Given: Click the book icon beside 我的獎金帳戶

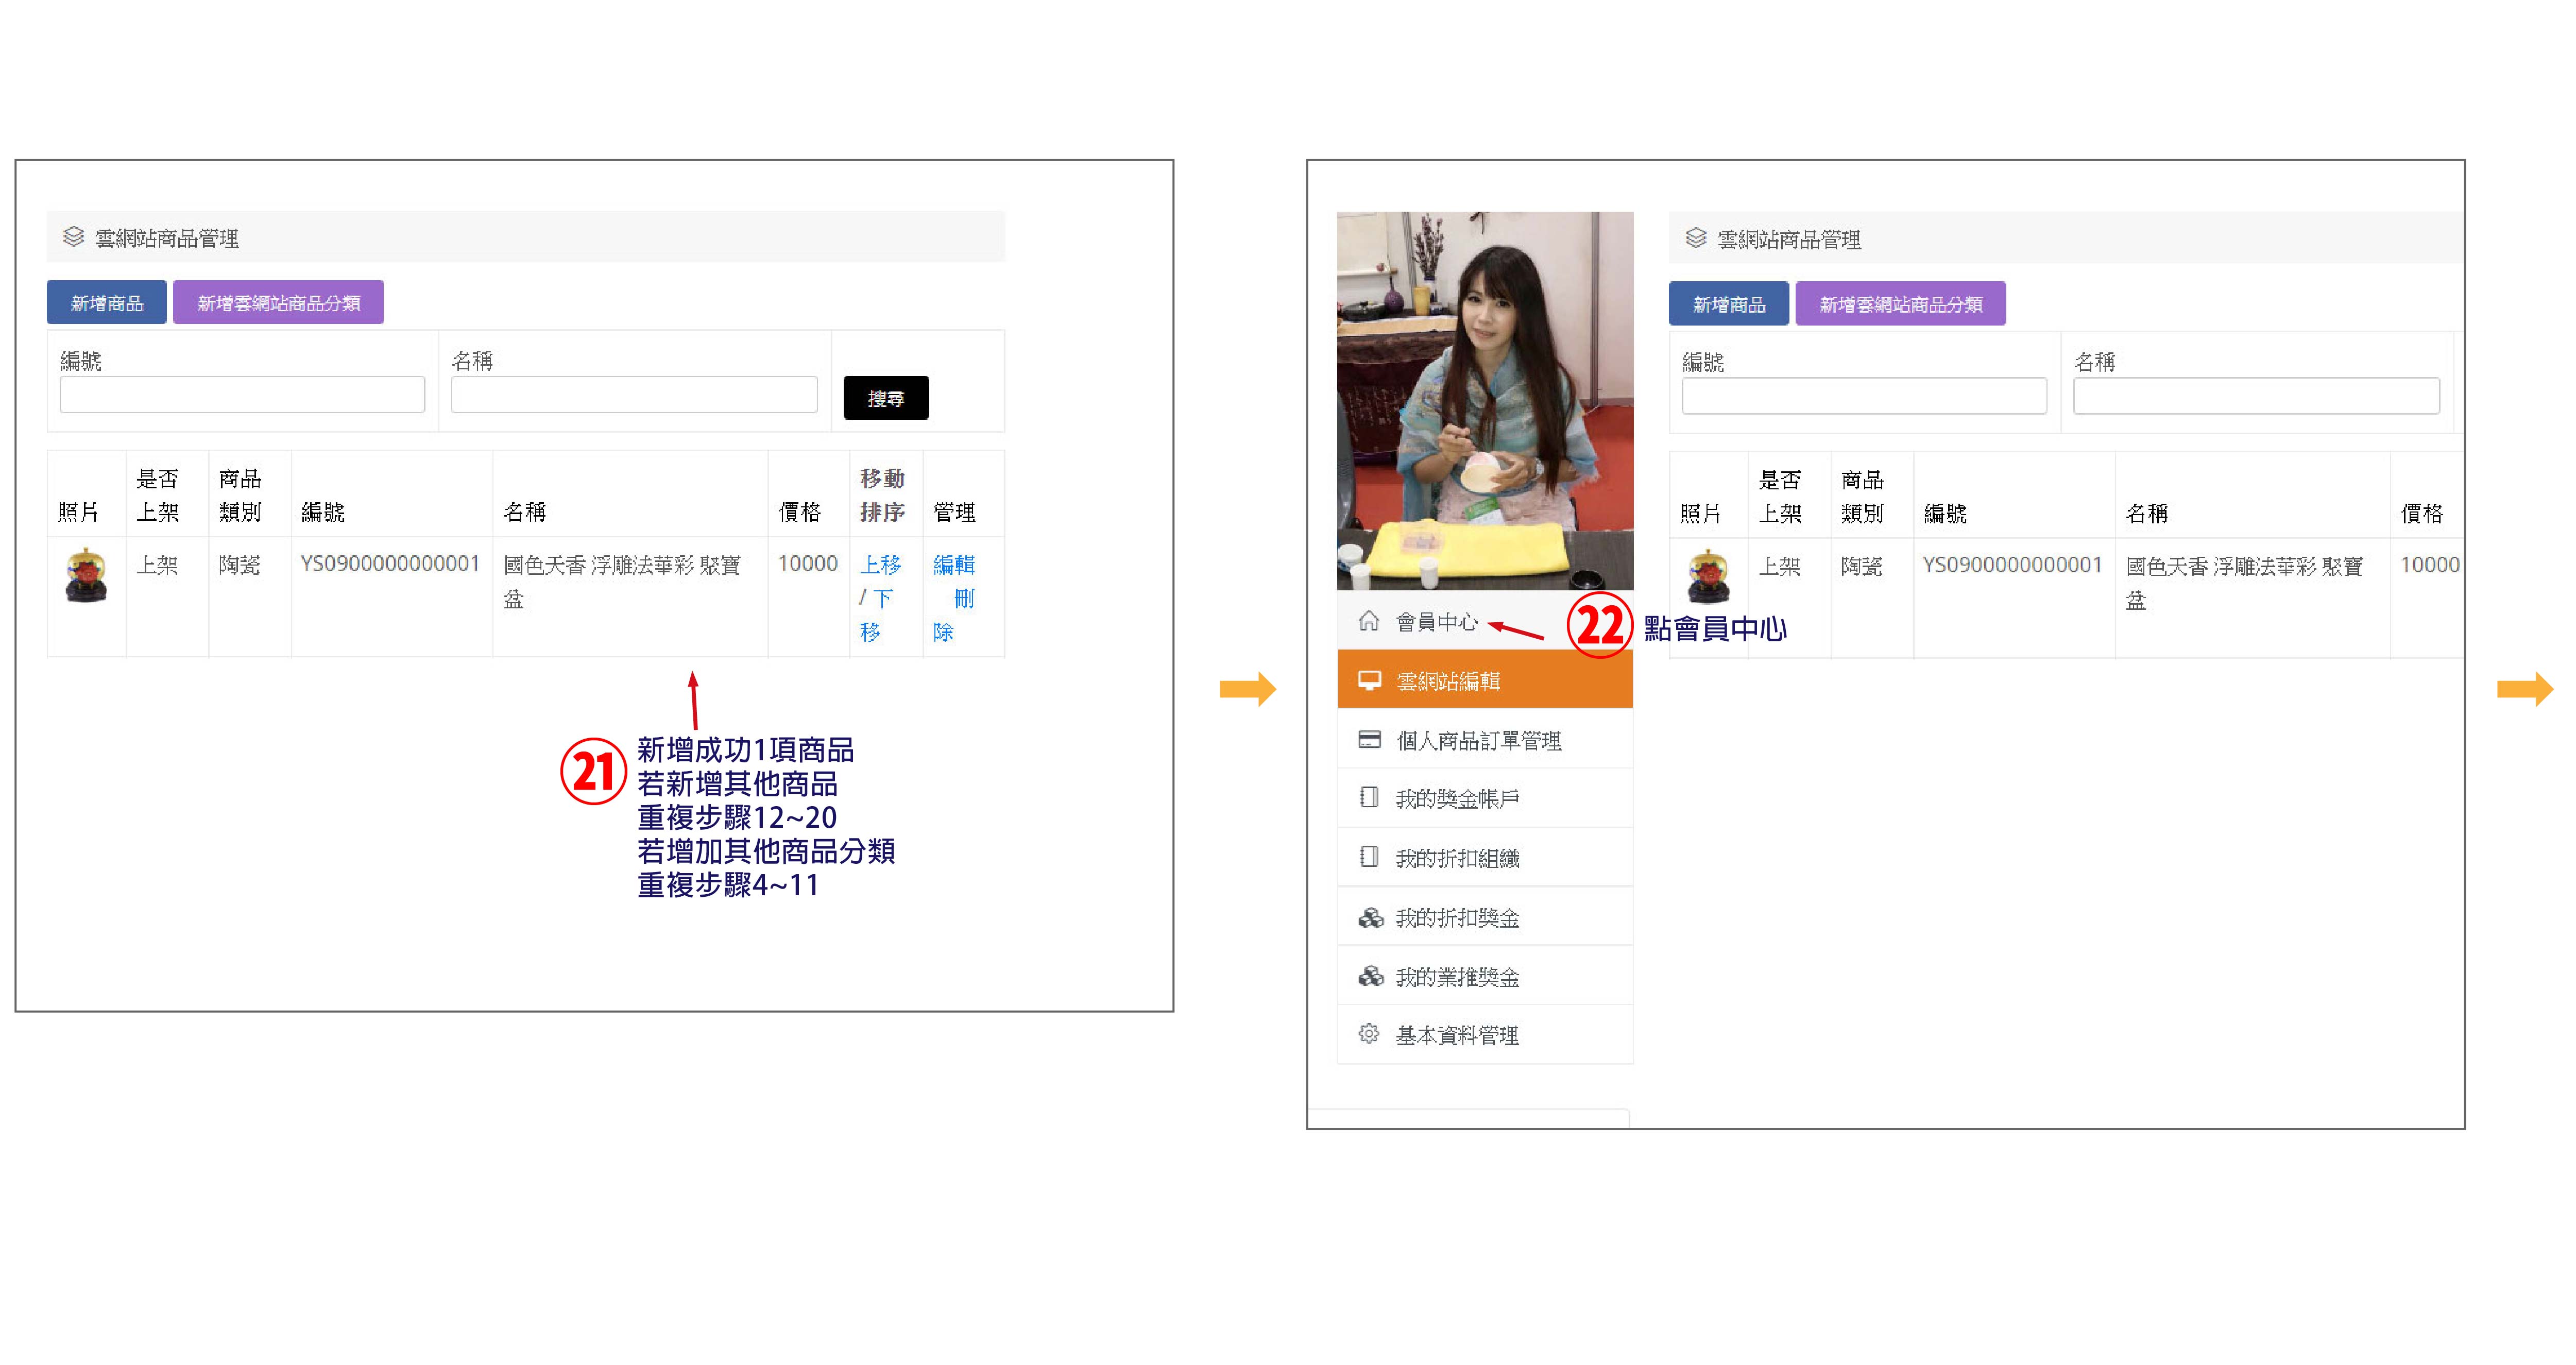Looking at the screenshot, I should [x=1369, y=798].
